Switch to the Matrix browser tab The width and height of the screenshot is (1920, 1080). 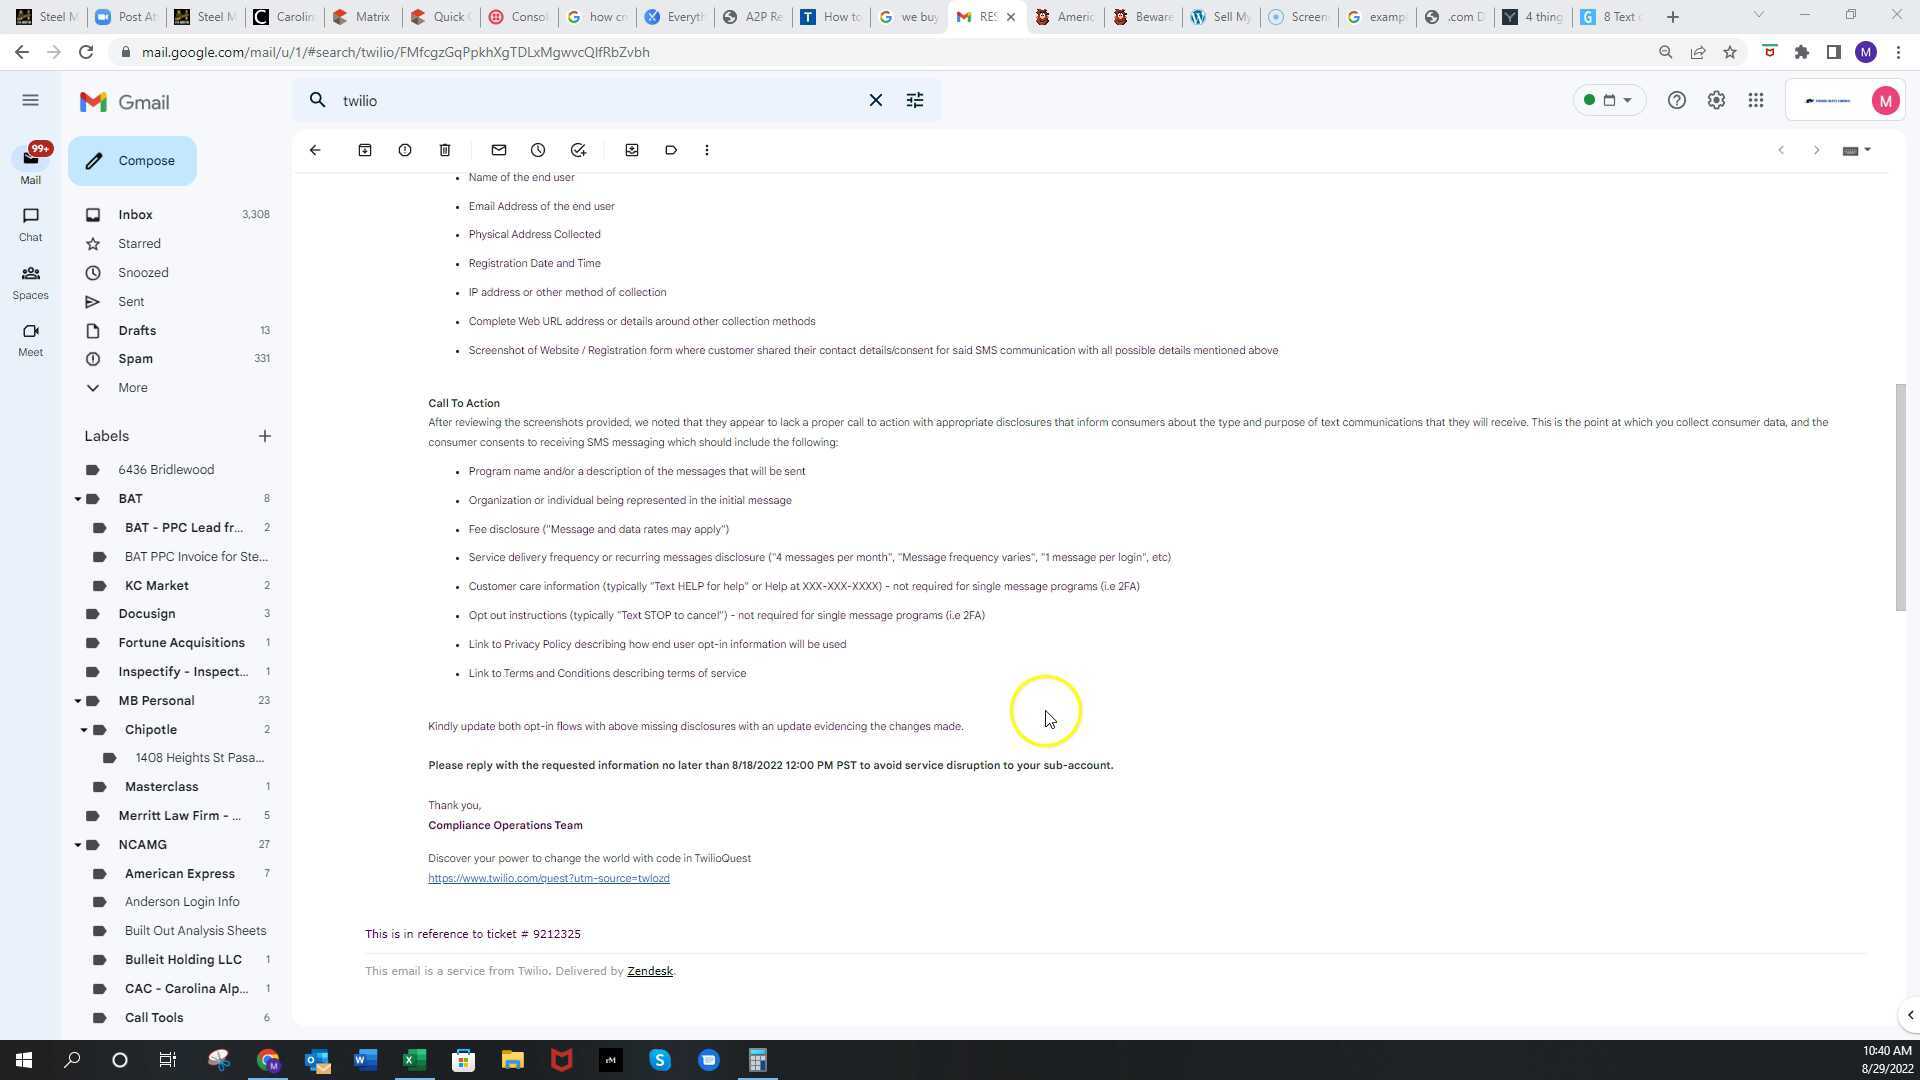[x=362, y=16]
